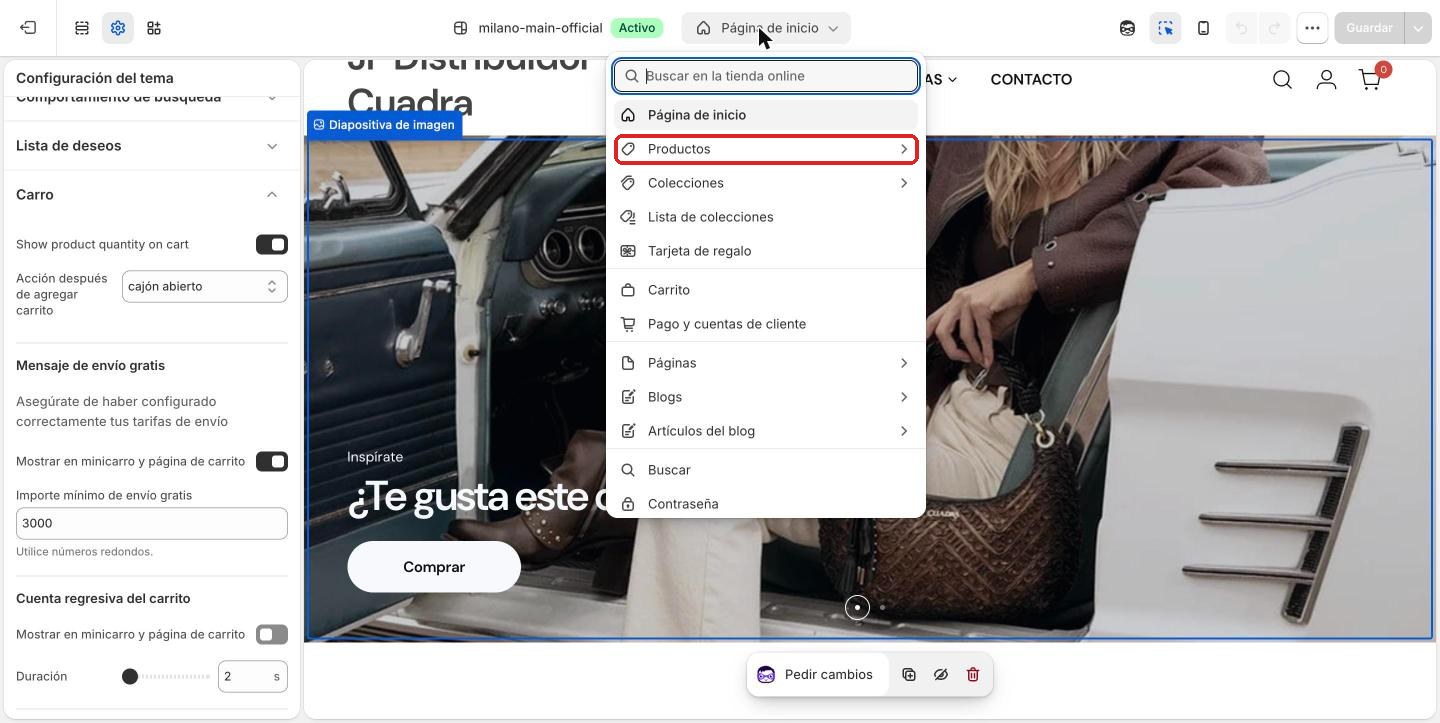Click the Guardar button
The height and width of the screenshot is (723, 1440).
pos(1369,28)
